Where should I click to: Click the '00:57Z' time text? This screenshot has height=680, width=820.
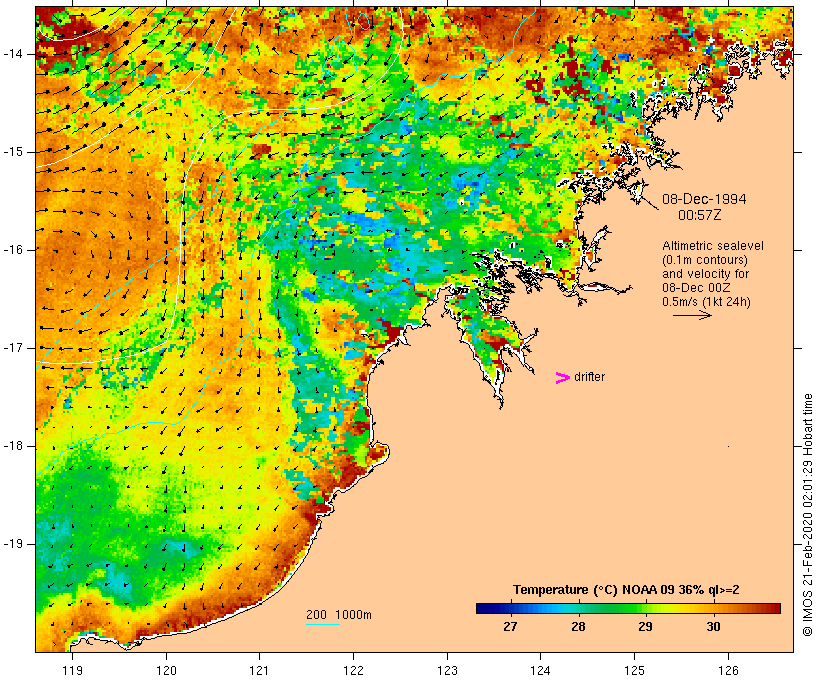[700, 215]
